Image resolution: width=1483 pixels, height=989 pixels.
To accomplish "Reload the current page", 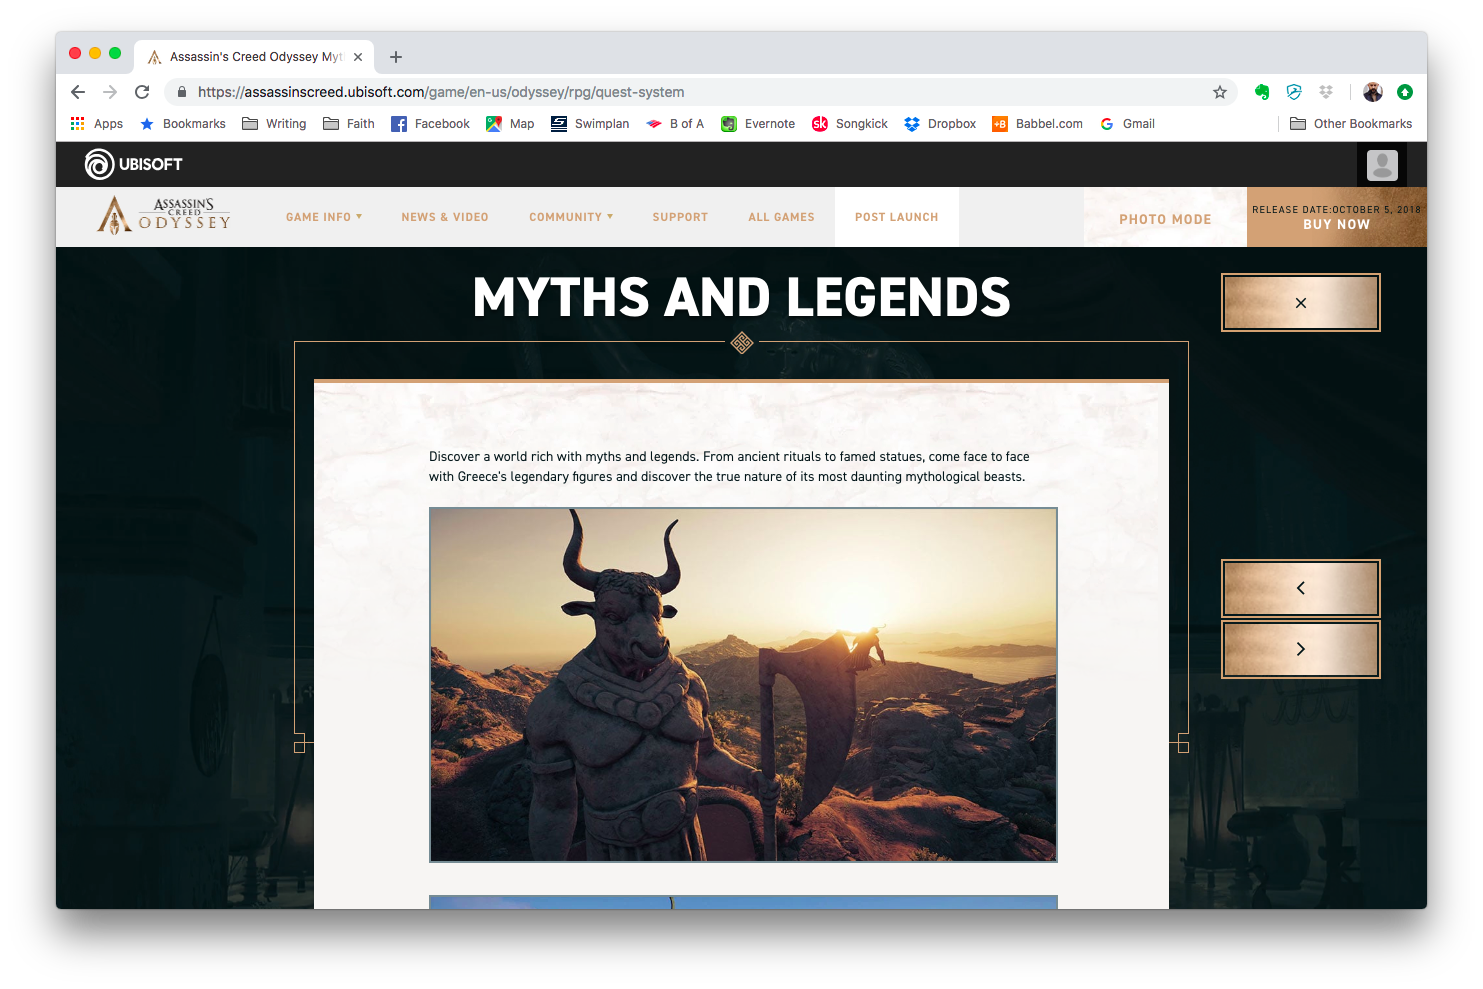I will pyautogui.click(x=142, y=92).
